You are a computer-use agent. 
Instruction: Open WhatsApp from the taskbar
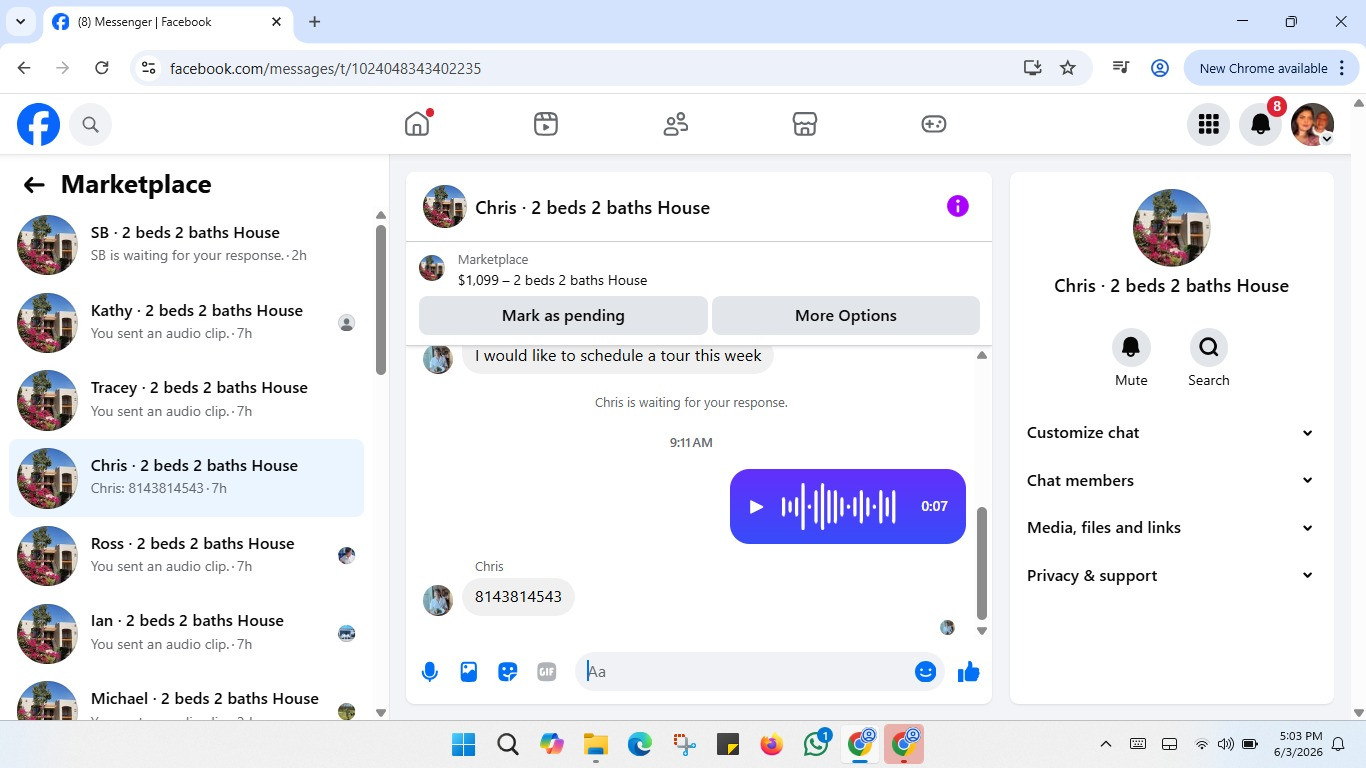click(816, 744)
